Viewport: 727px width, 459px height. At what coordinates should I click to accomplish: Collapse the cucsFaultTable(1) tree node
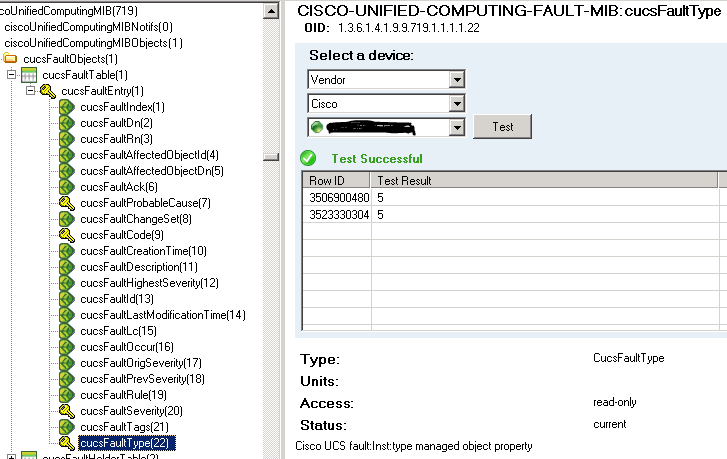pos(12,75)
